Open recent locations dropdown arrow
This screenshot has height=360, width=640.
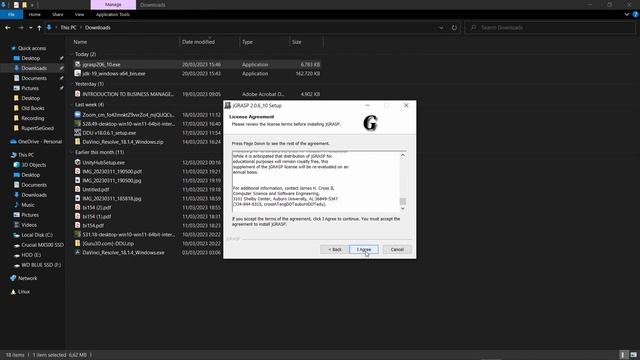(31, 28)
